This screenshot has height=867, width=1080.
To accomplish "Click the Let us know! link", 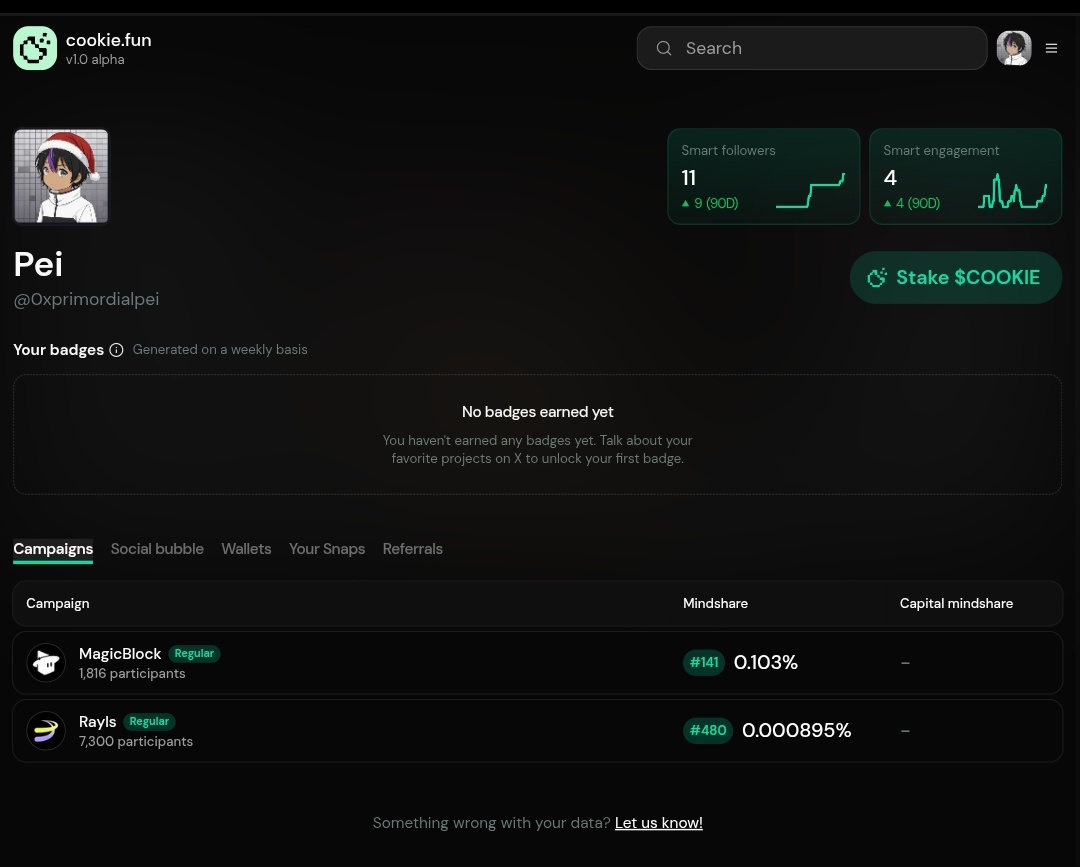I will click(658, 823).
